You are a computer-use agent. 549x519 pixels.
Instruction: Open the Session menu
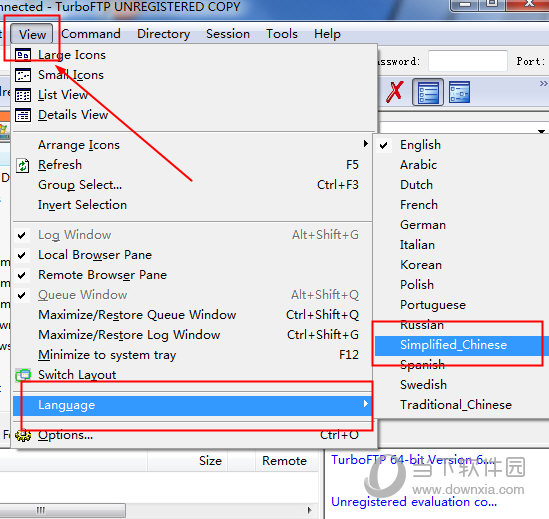tap(228, 34)
